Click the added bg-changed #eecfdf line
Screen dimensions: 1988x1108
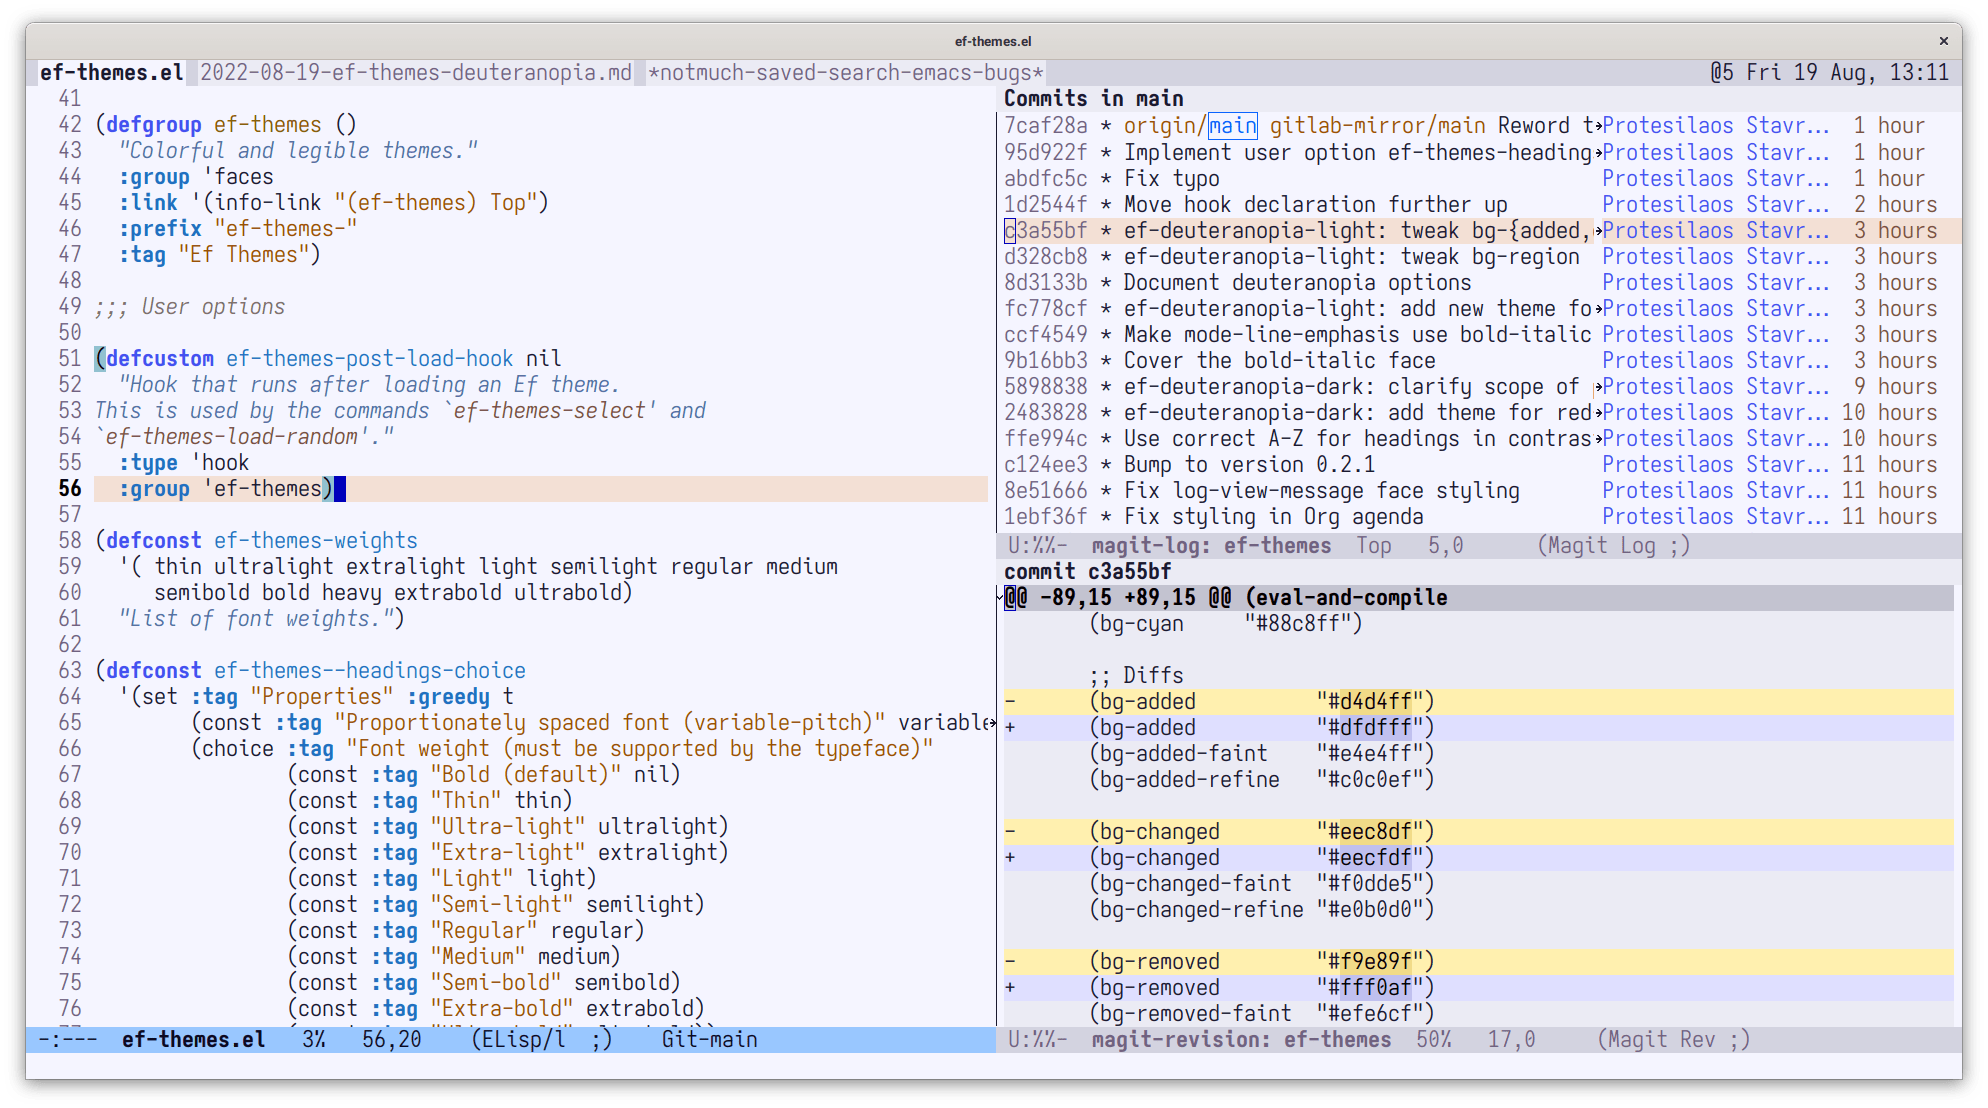click(1479, 857)
